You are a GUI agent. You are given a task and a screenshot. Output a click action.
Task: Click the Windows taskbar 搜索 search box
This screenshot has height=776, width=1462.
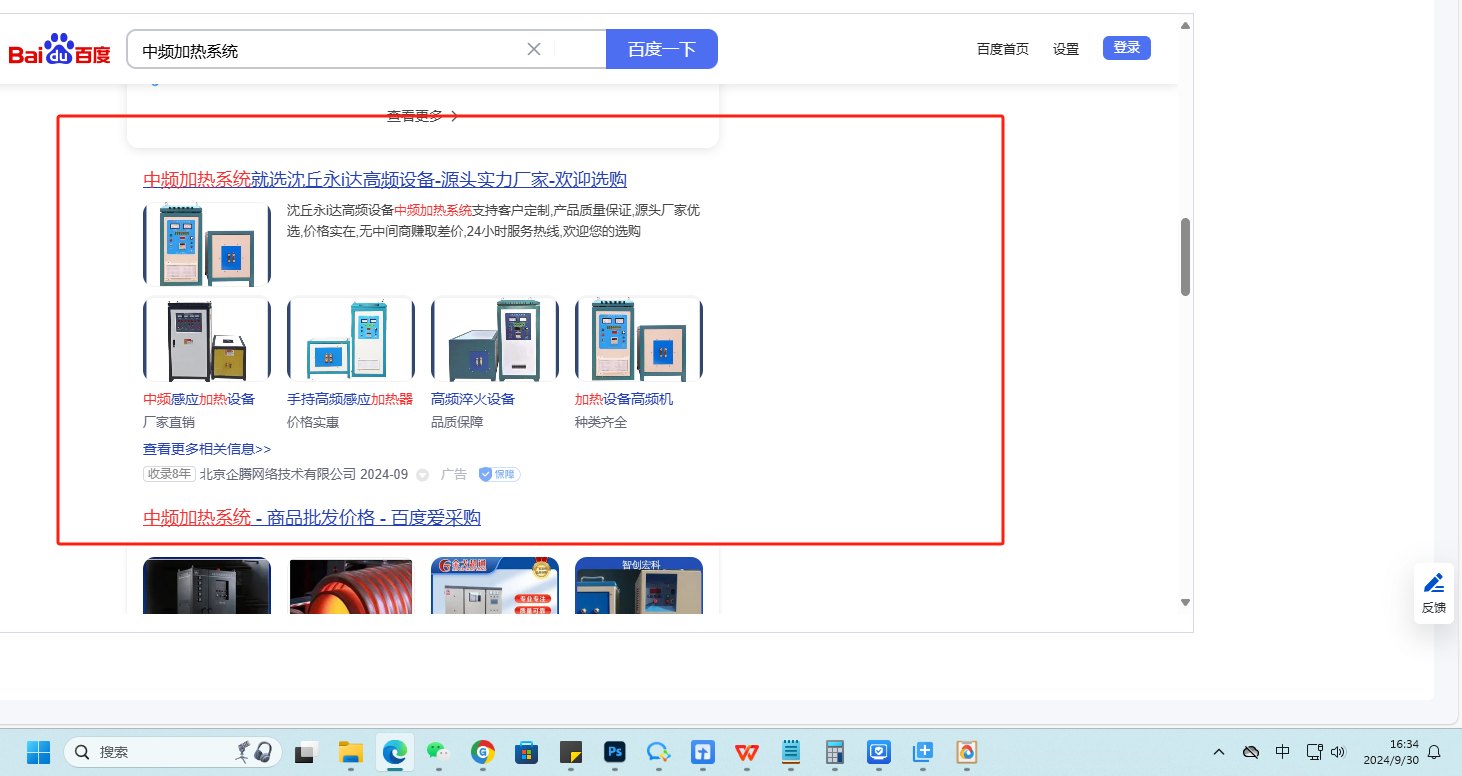coord(173,752)
